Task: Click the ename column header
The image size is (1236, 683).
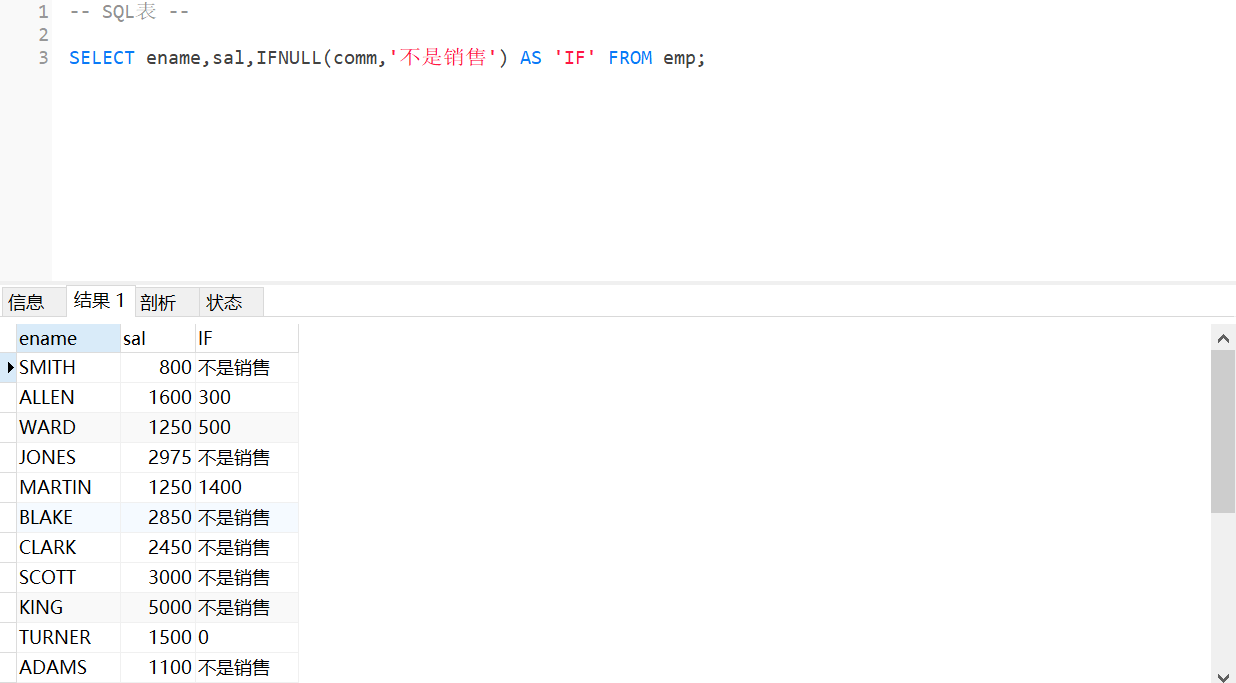Action: [68, 338]
